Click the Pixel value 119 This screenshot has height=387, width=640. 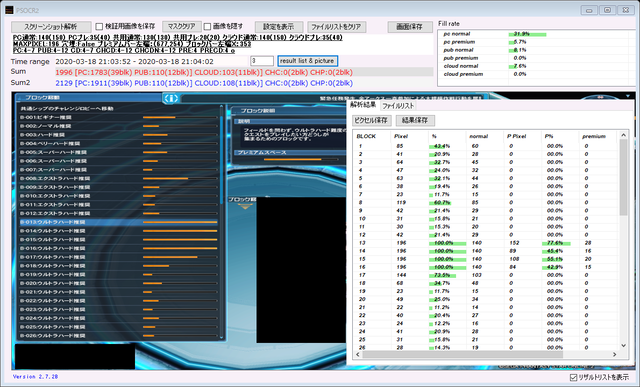[401, 202]
